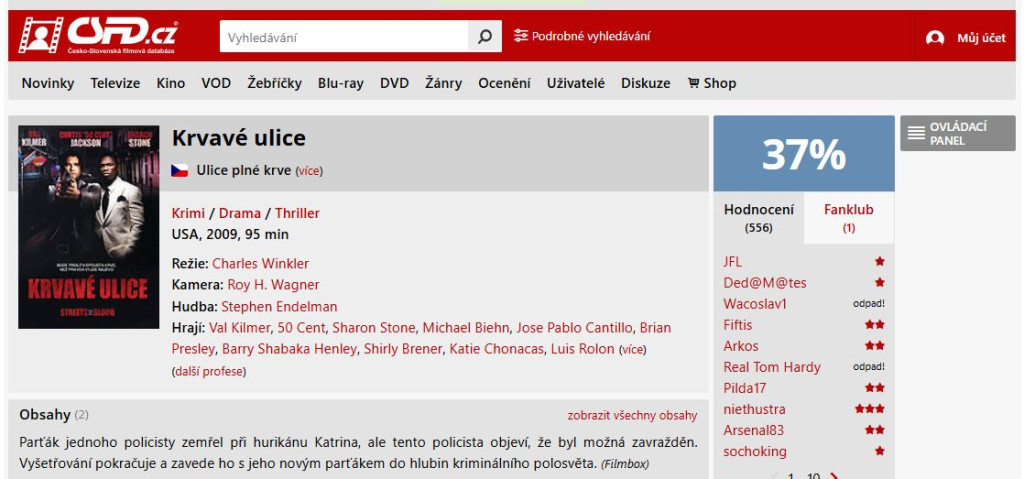This screenshot has height=479, width=1024.
Task: Click next page arrow in ratings list
Action: pos(833,476)
